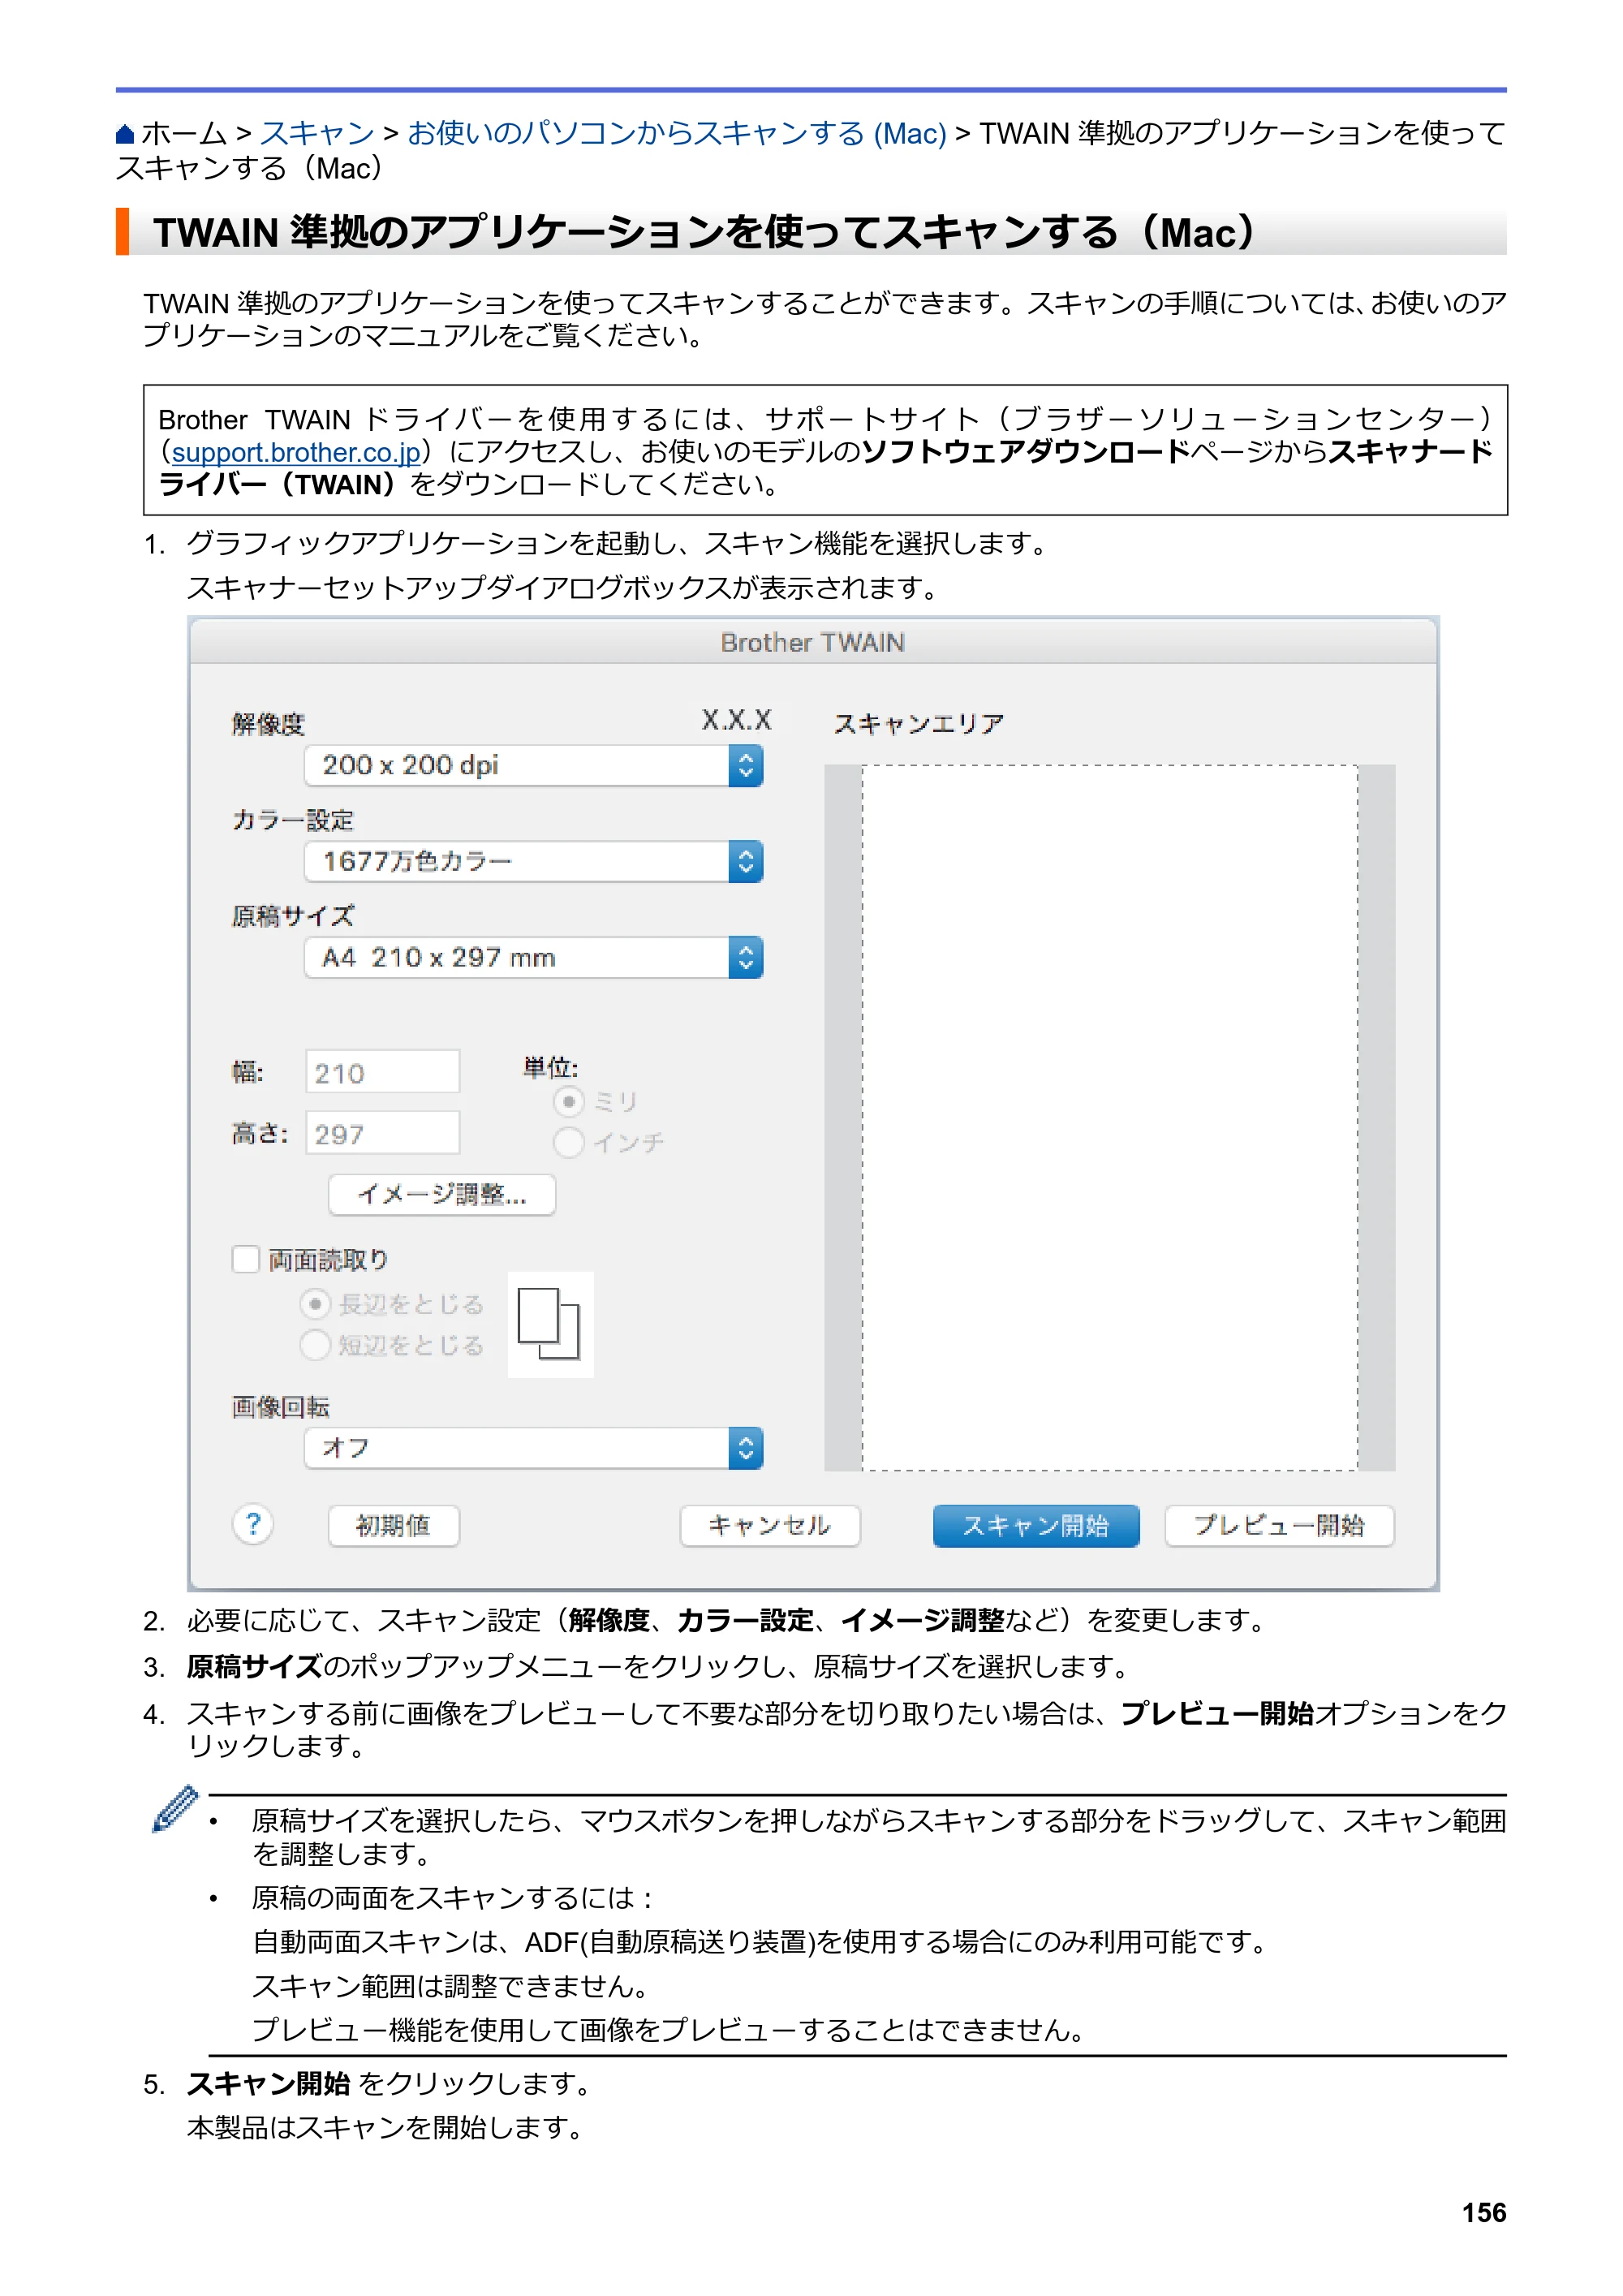
Task: Click the プレビュー開始 button
Action: click(x=1279, y=1526)
